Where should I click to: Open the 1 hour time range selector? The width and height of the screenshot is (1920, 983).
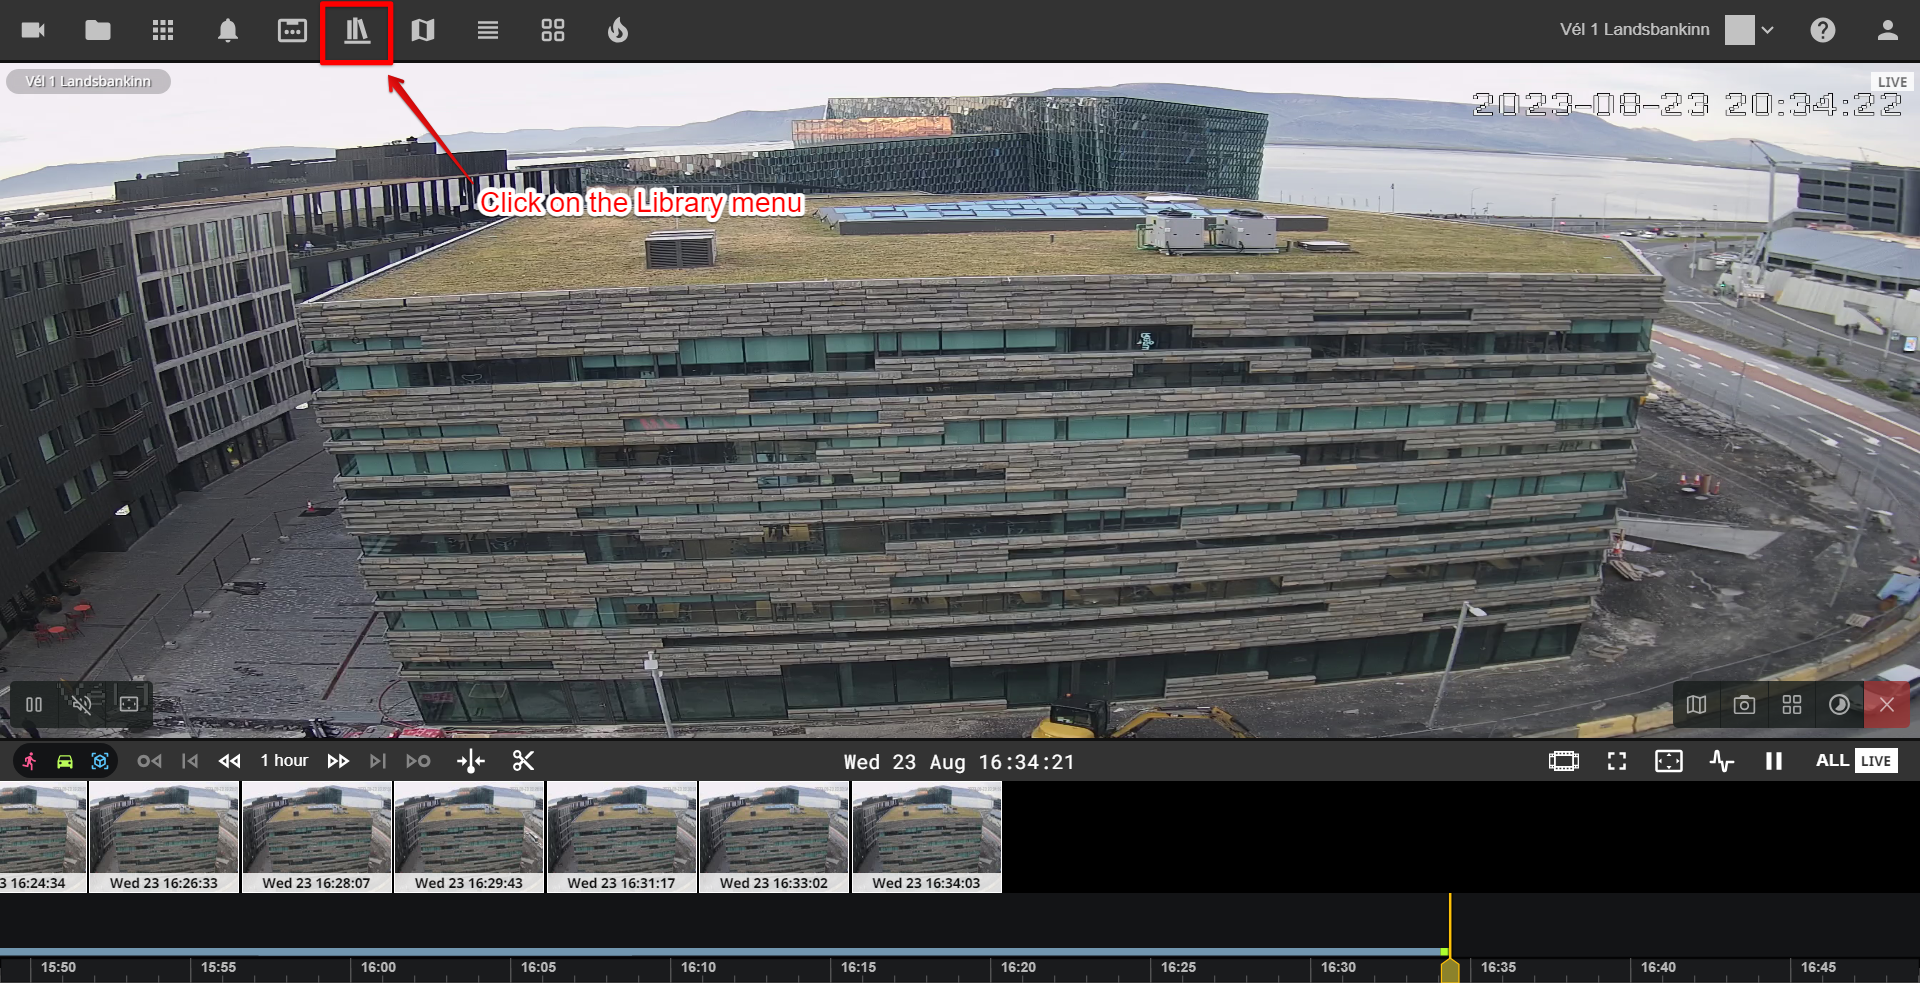coord(284,761)
